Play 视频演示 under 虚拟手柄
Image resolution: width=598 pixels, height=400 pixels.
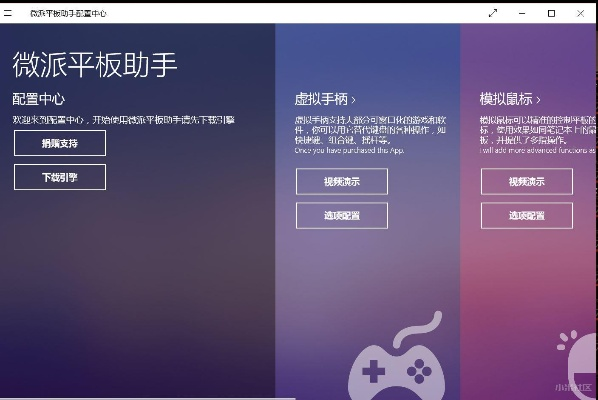click(x=342, y=182)
